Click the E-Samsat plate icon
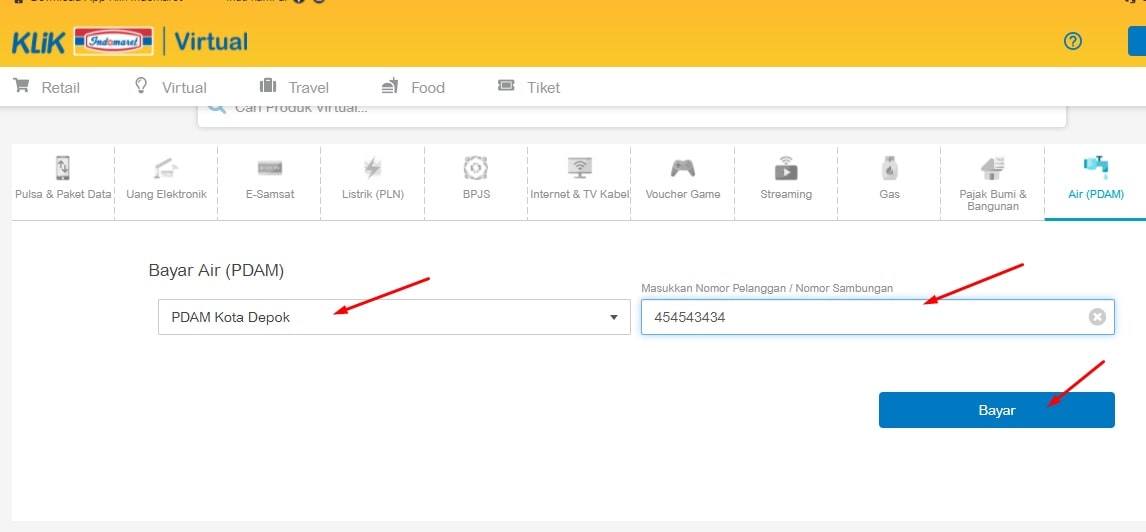The height and width of the screenshot is (532, 1146). (x=270, y=169)
